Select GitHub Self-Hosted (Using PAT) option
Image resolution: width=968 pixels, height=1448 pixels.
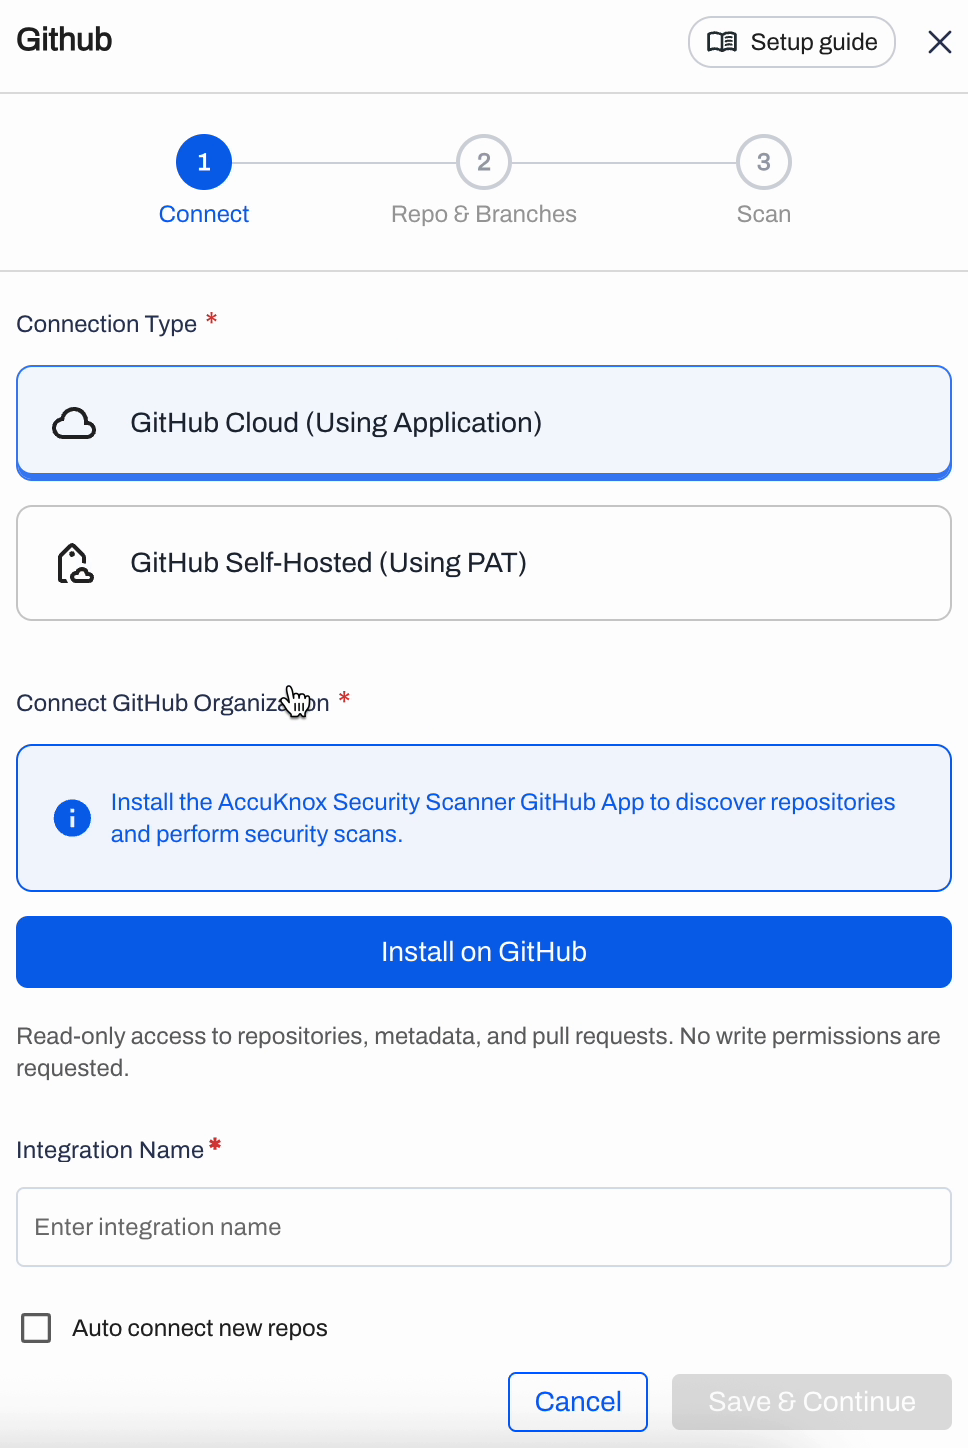pos(484,563)
